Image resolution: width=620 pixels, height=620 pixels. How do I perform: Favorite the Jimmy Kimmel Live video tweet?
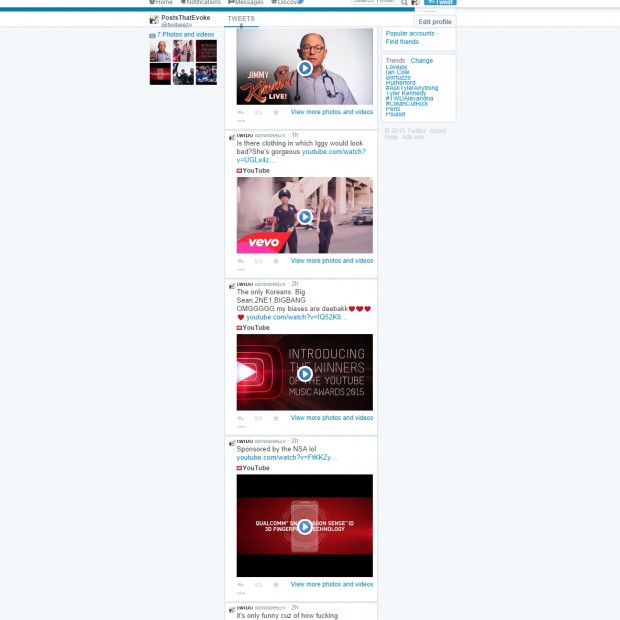(x=276, y=113)
